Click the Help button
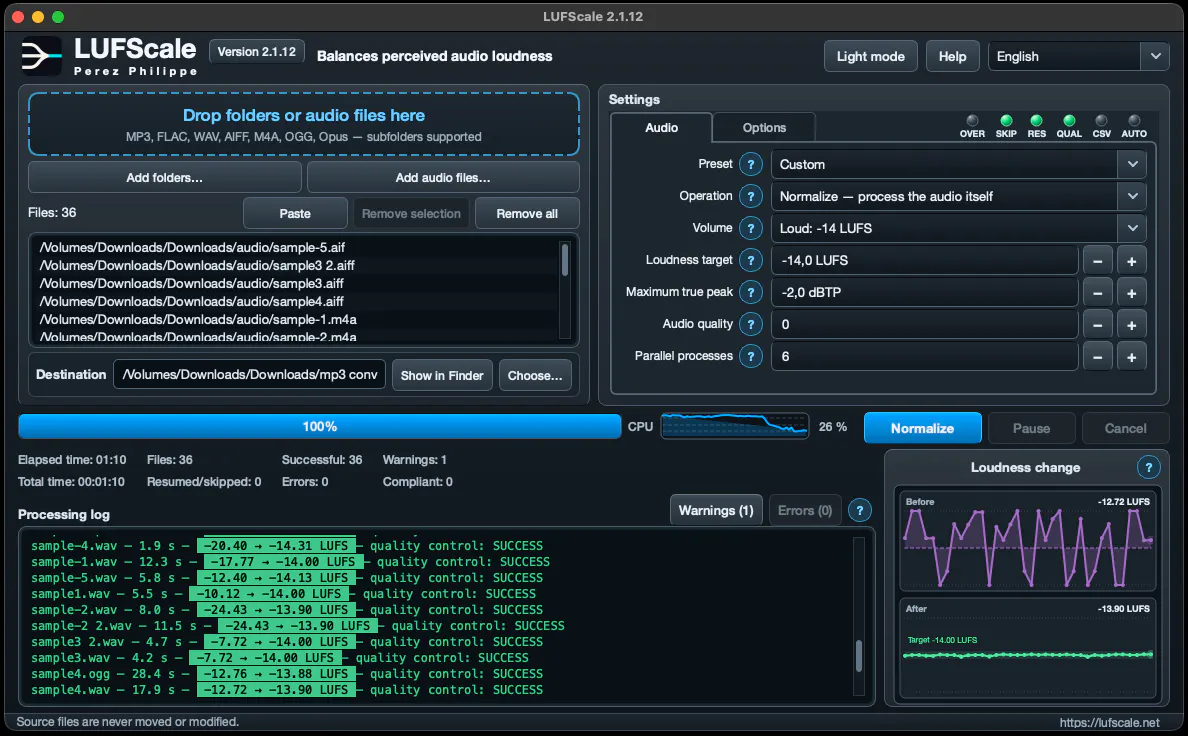This screenshot has width=1188, height=736. pos(952,57)
